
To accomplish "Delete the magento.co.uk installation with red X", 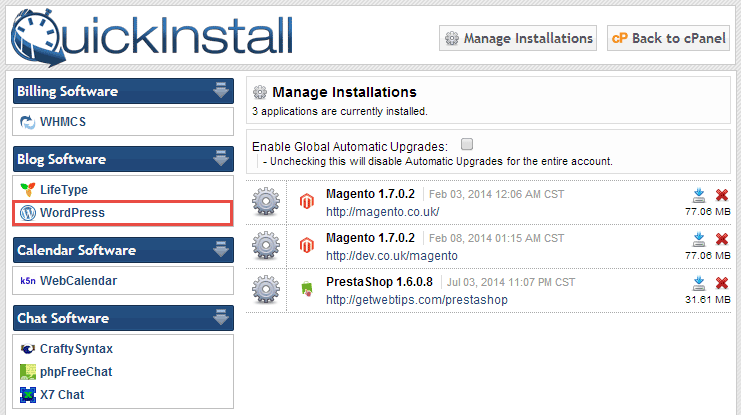I will point(722,195).
